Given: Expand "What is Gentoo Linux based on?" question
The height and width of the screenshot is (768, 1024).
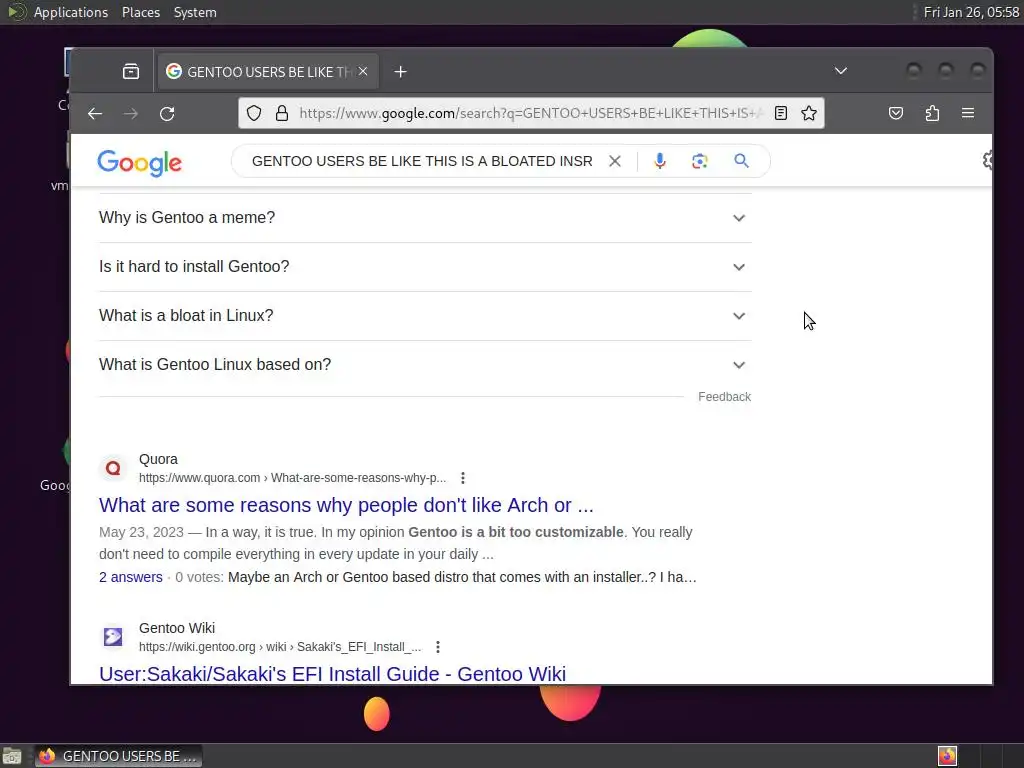Looking at the screenshot, I should click(x=425, y=364).
